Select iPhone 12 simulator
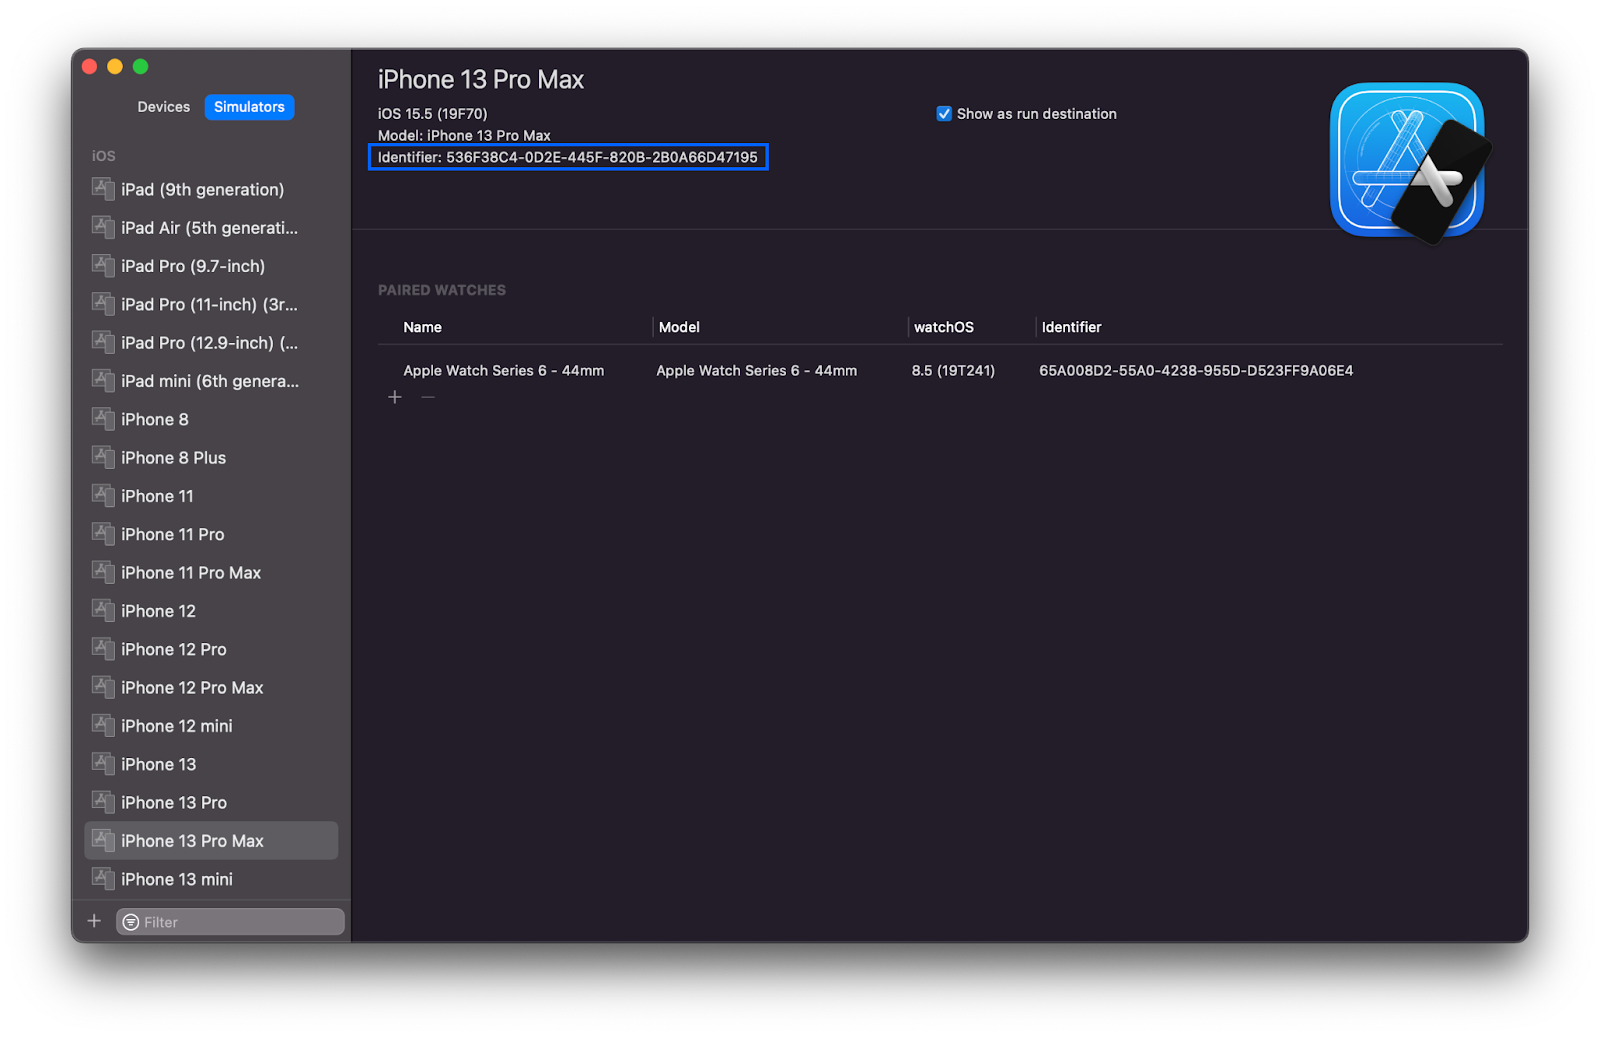The height and width of the screenshot is (1037, 1600). 211,611
